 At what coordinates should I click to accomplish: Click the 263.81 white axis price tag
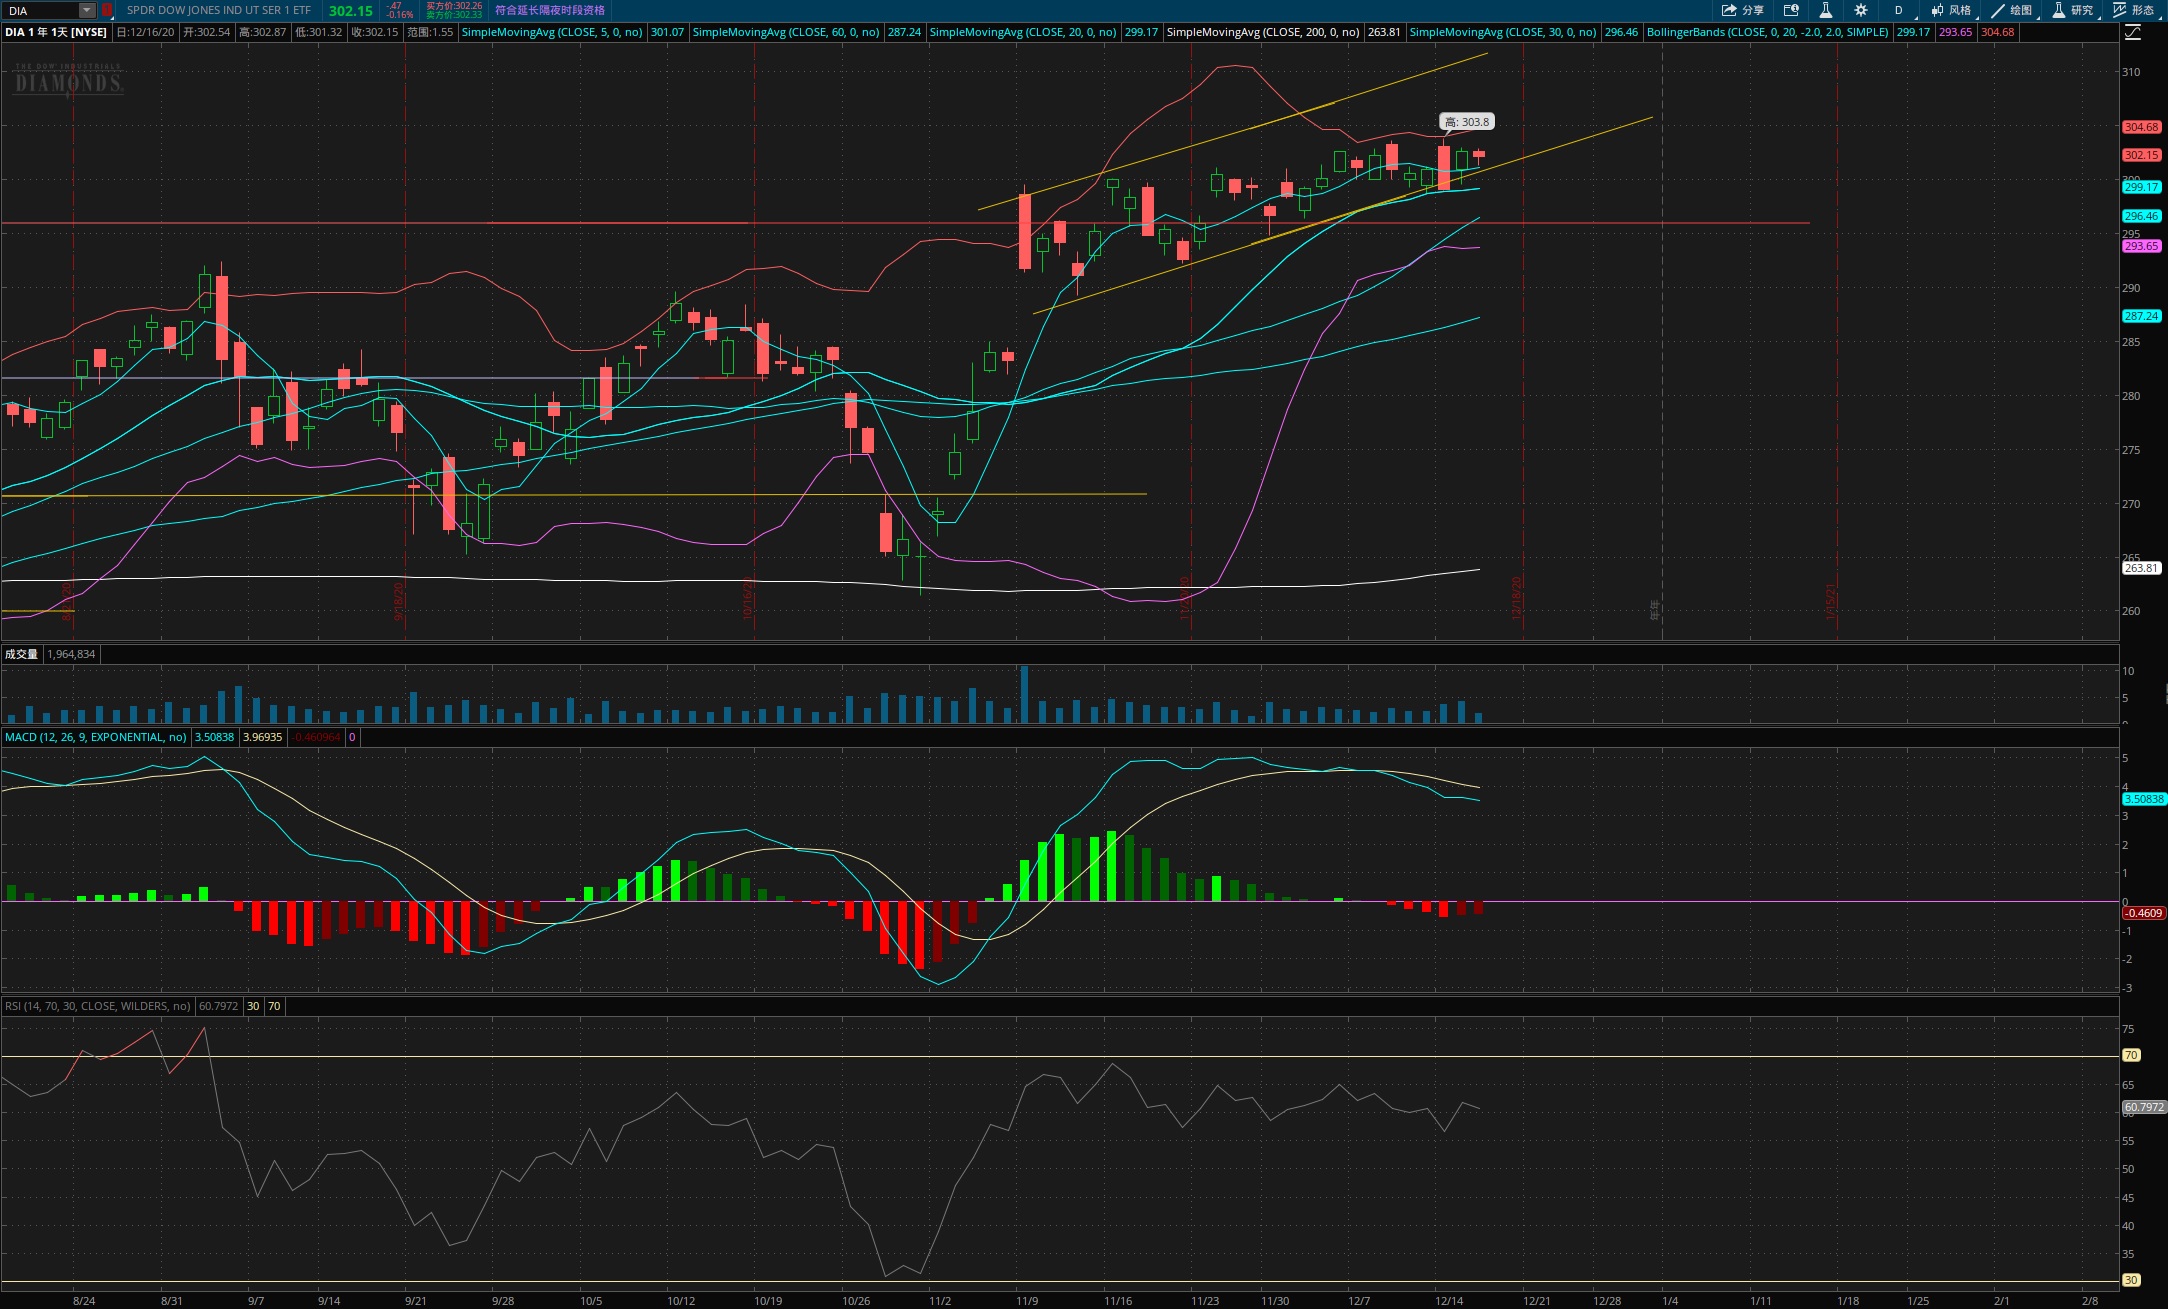click(2141, 568)
